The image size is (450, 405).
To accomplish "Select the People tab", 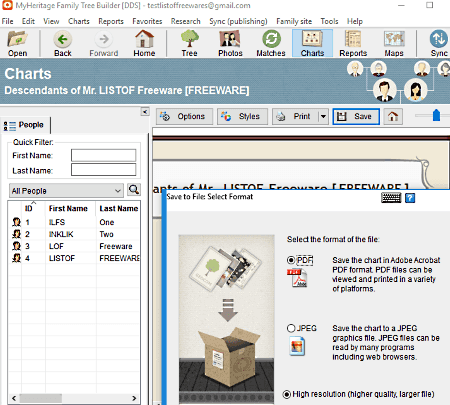I will [25, 125].
